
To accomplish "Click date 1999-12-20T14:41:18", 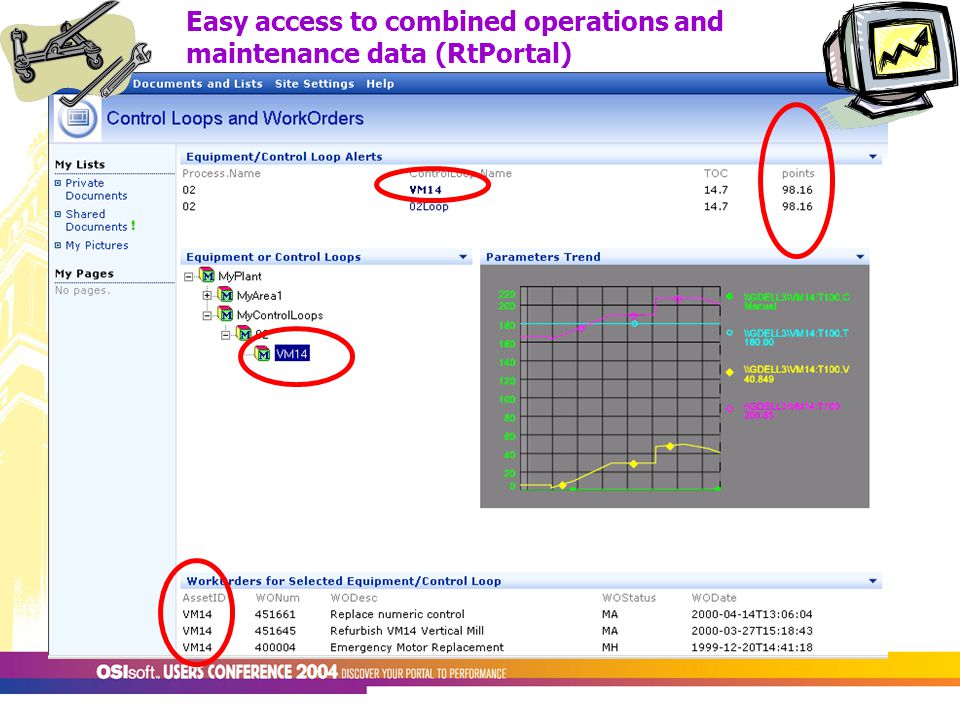I will pyautogui.click(x=752, y=648).
